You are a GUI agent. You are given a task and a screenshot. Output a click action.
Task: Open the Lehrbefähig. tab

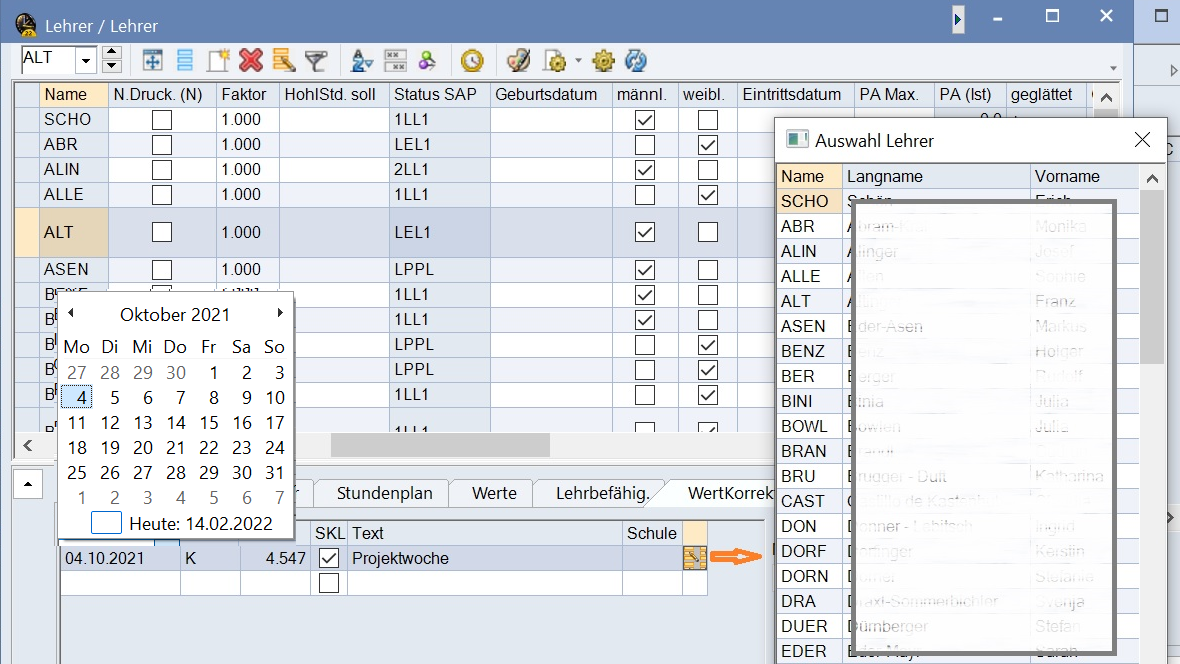(x=602, y=493)
